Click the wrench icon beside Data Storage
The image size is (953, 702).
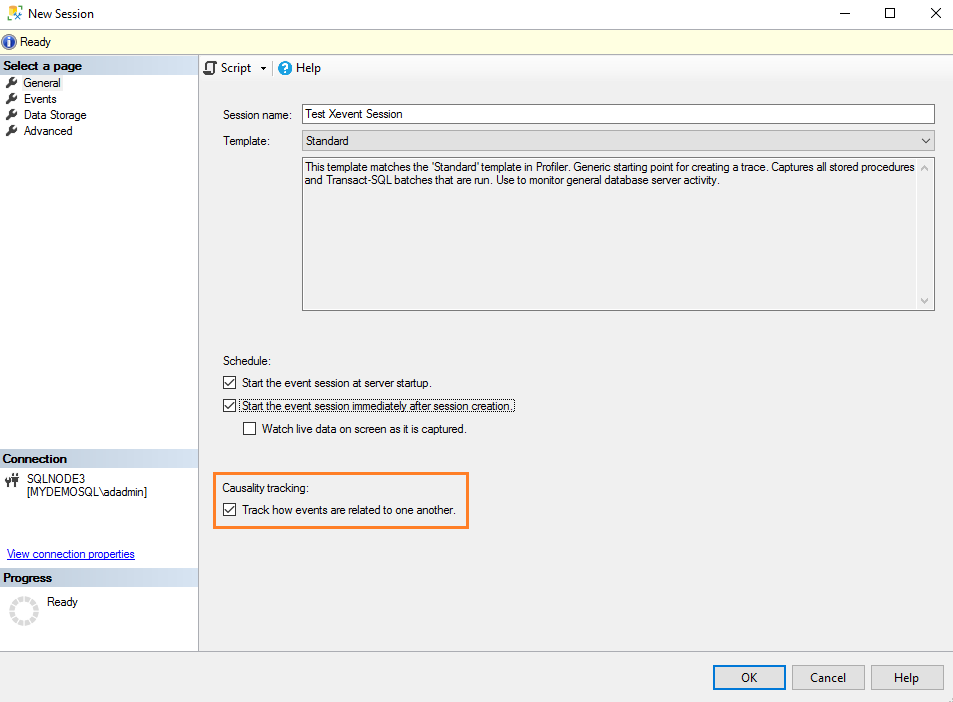tap(12, 115)
